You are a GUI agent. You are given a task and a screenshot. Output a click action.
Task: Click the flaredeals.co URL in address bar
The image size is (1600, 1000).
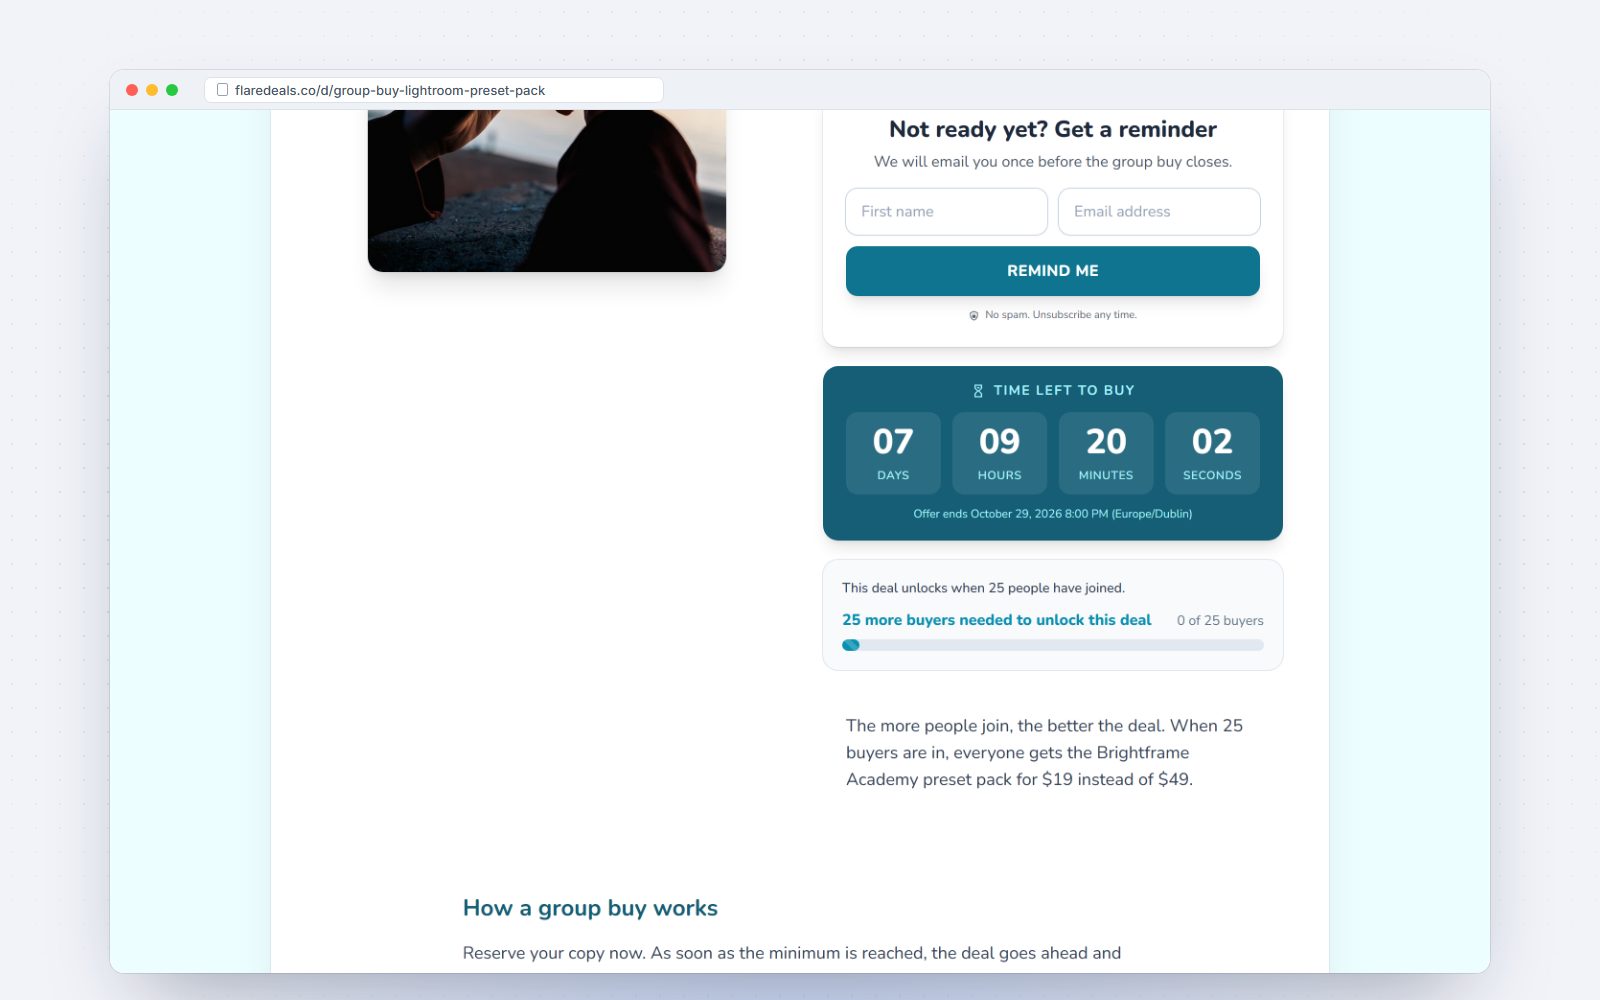(390, 90)
